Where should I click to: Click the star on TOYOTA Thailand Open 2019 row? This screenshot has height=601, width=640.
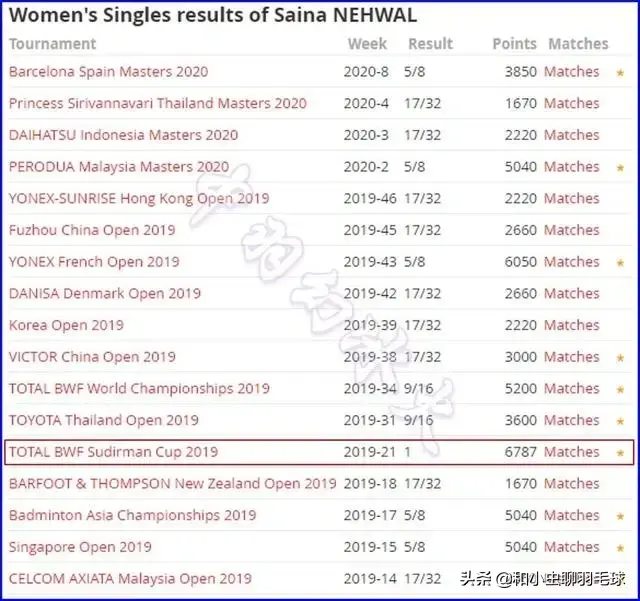620,422
